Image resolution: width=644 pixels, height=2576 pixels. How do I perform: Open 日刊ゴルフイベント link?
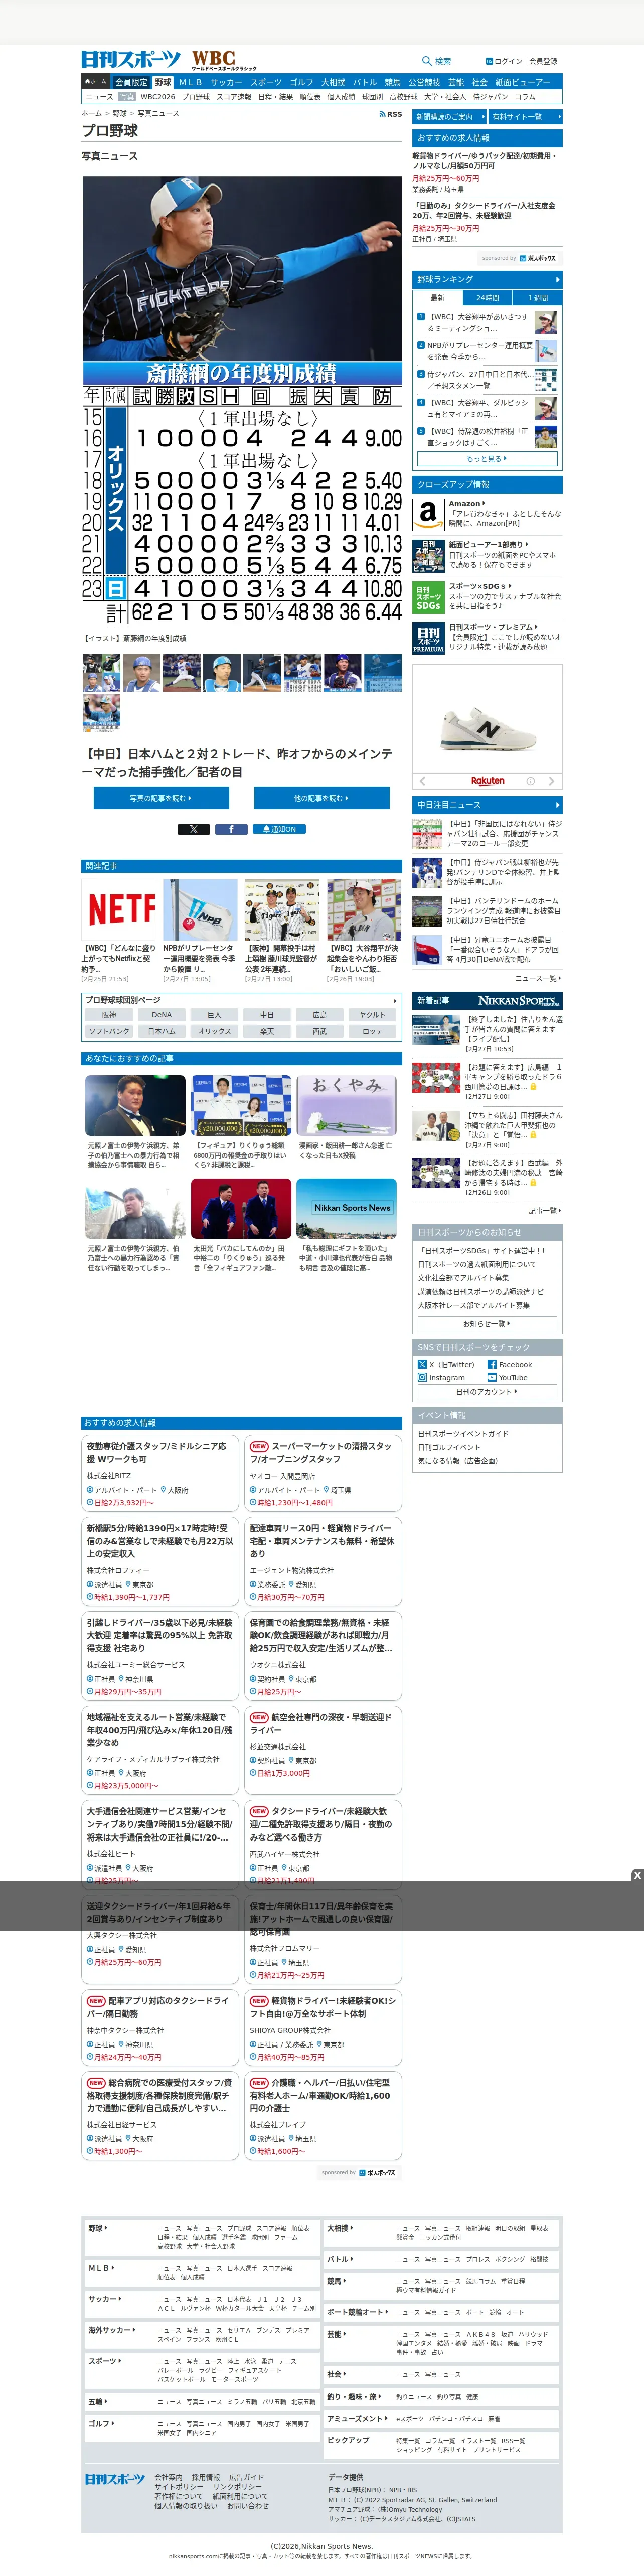tap(449, 1447)
